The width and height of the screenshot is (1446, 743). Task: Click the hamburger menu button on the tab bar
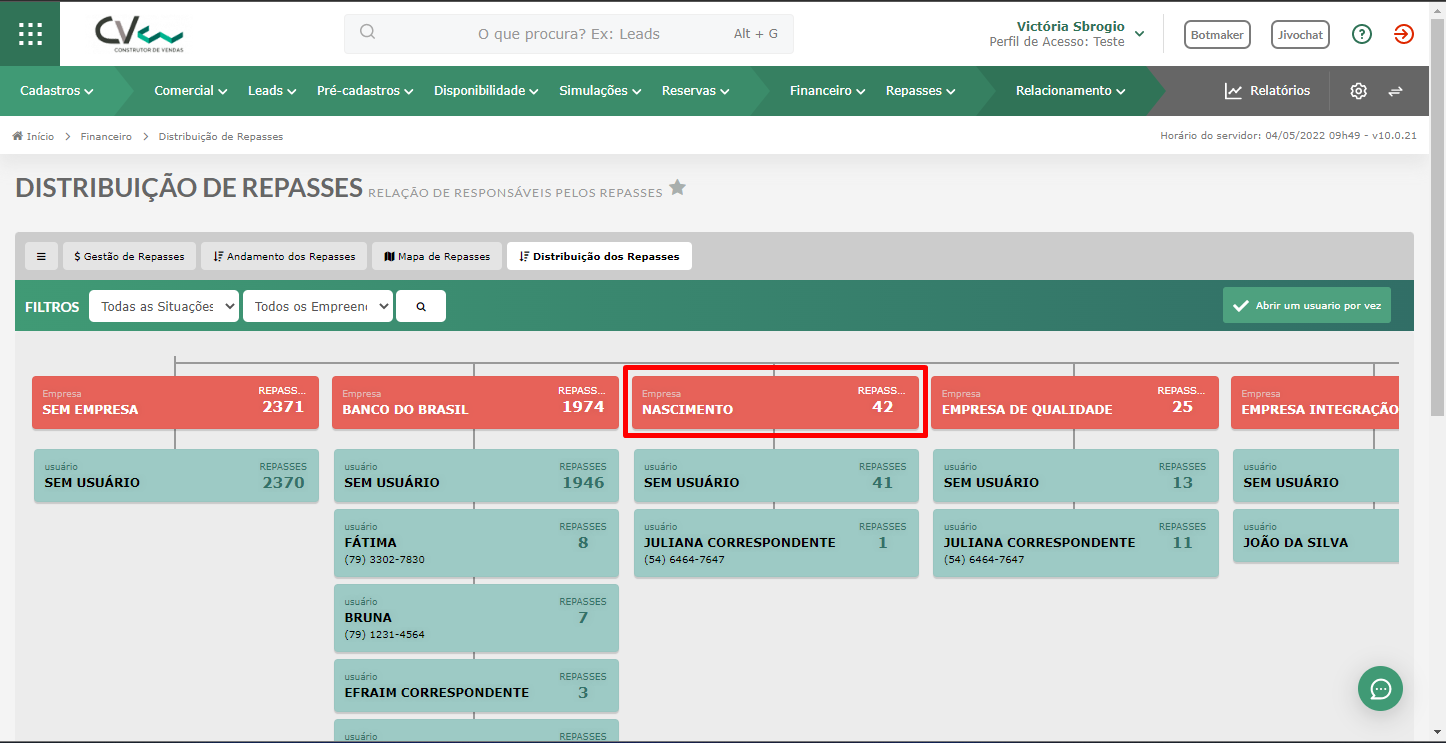[41, 256]
